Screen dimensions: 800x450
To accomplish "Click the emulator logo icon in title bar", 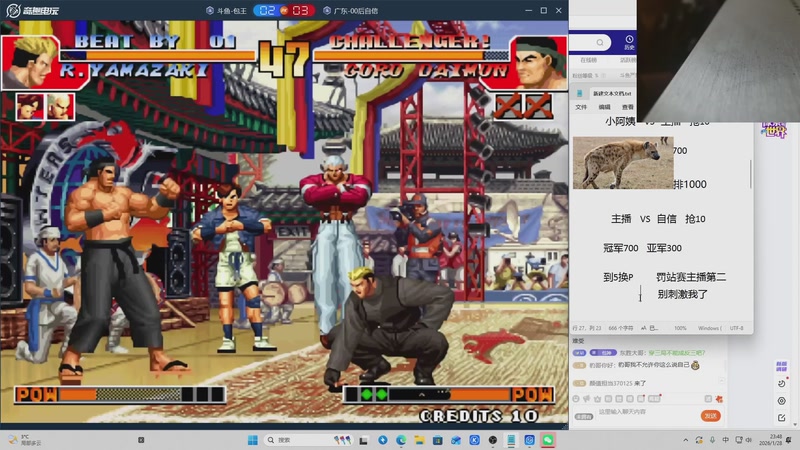I will click(x=13, y=10).
